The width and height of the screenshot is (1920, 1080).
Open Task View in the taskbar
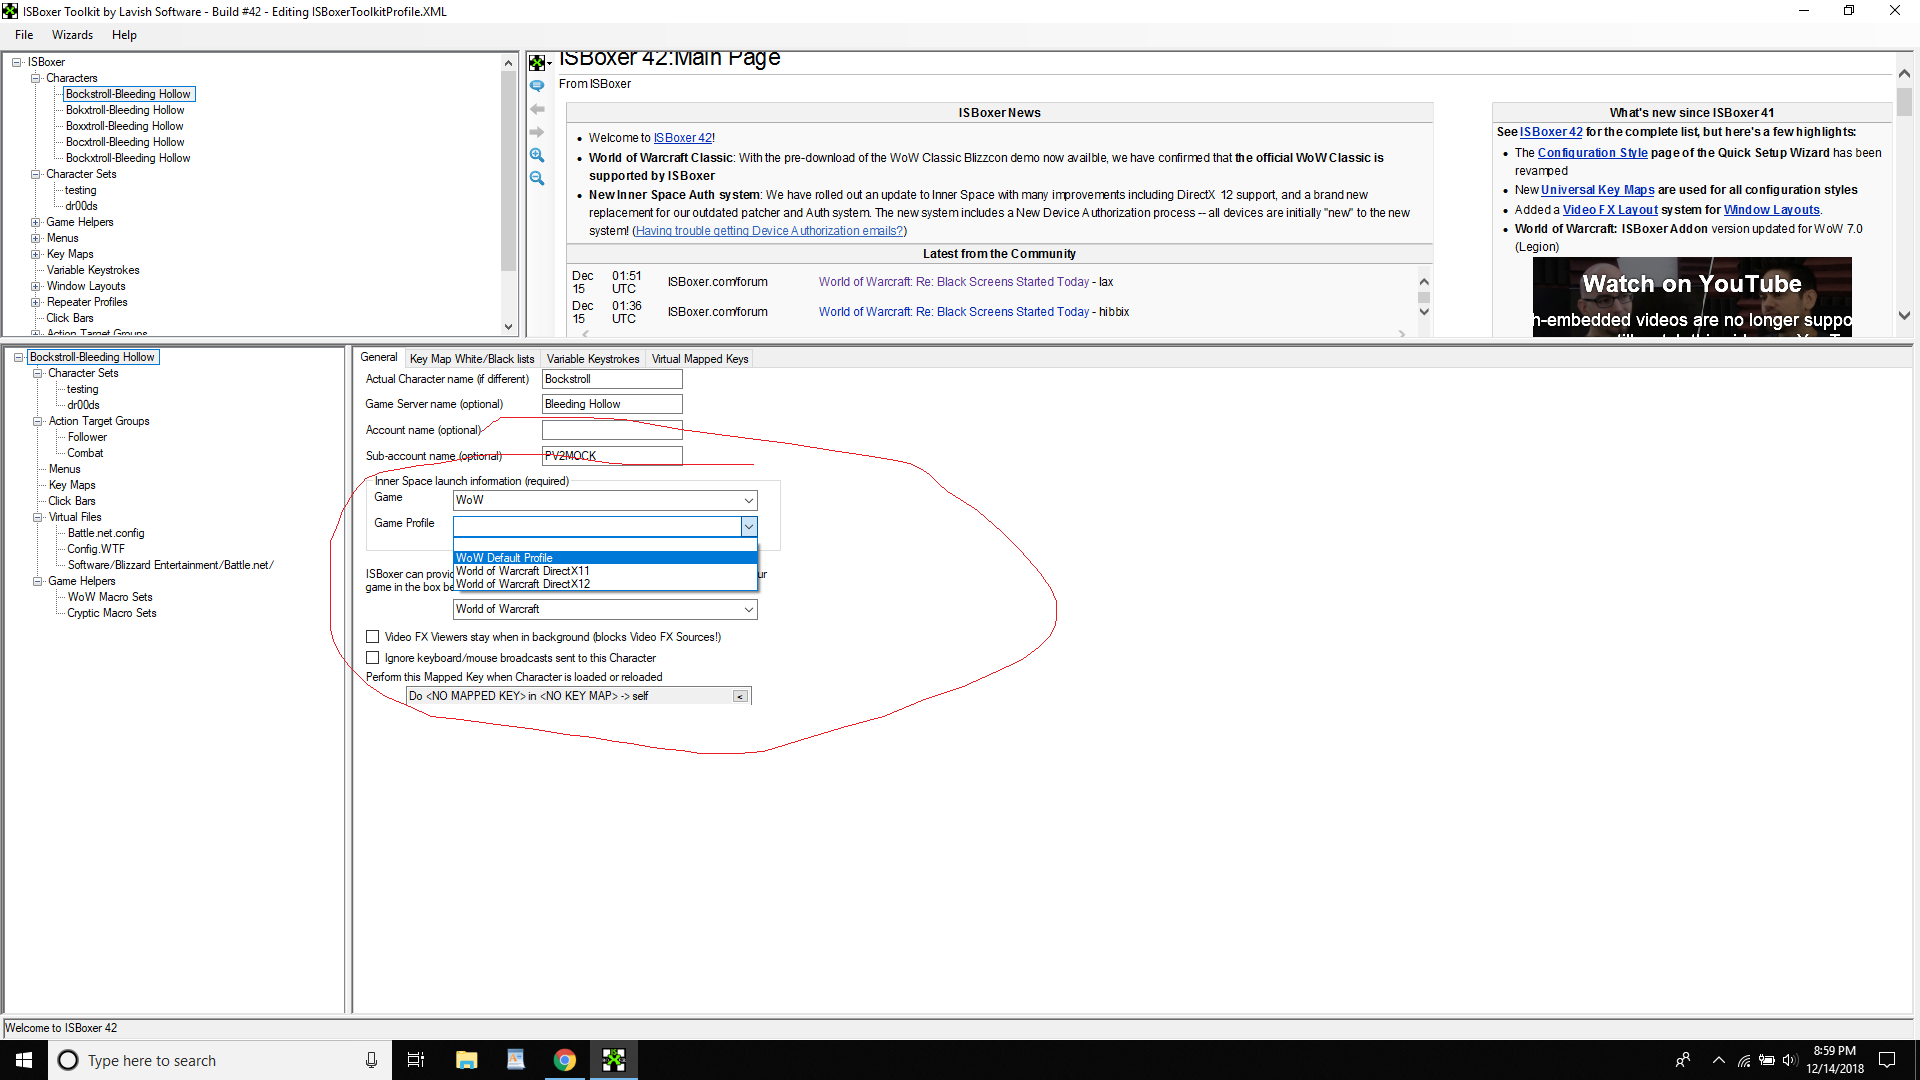click(416, 1060)
